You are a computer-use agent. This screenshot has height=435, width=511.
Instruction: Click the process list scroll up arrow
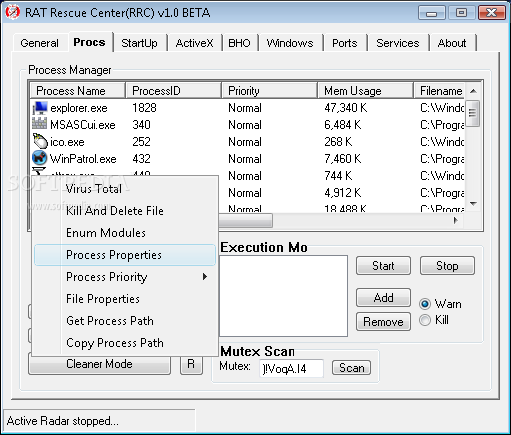pos(473,91)
